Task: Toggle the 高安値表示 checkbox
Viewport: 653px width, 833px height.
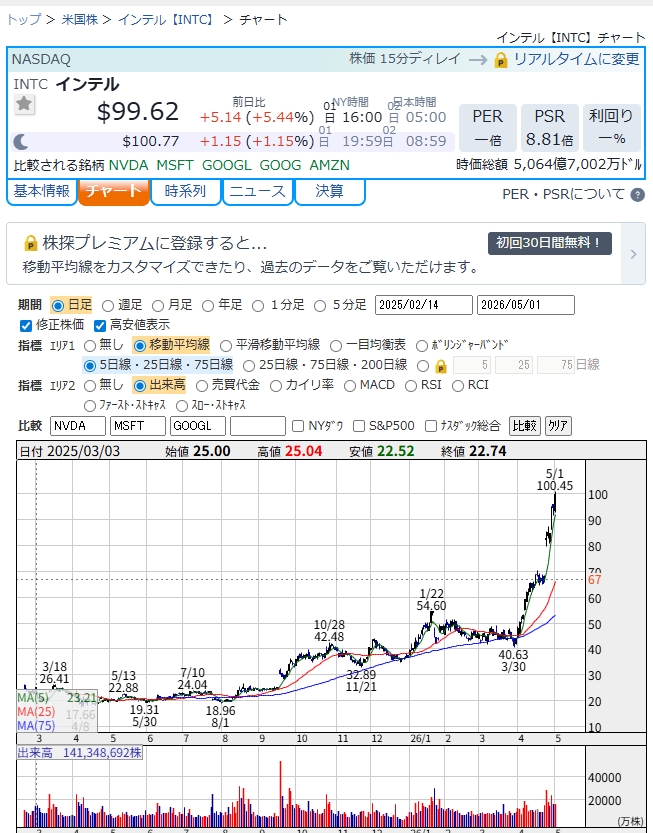Action: [99, 326]
